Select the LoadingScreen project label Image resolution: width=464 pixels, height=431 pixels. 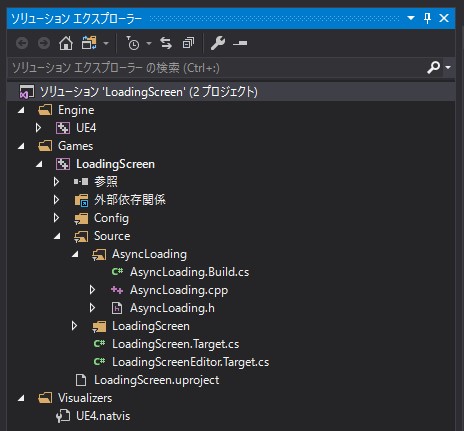(115, 164)
